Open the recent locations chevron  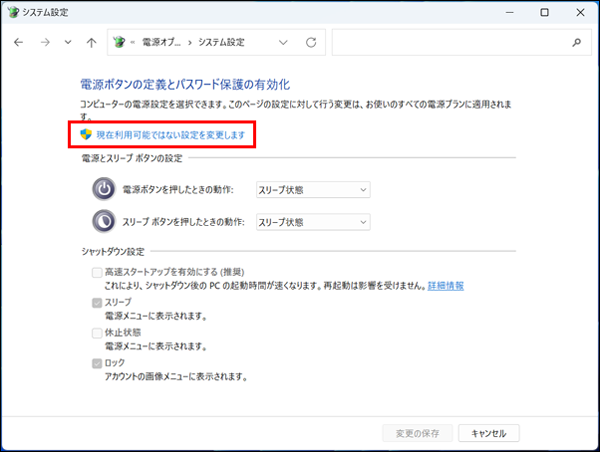point(67,43)
